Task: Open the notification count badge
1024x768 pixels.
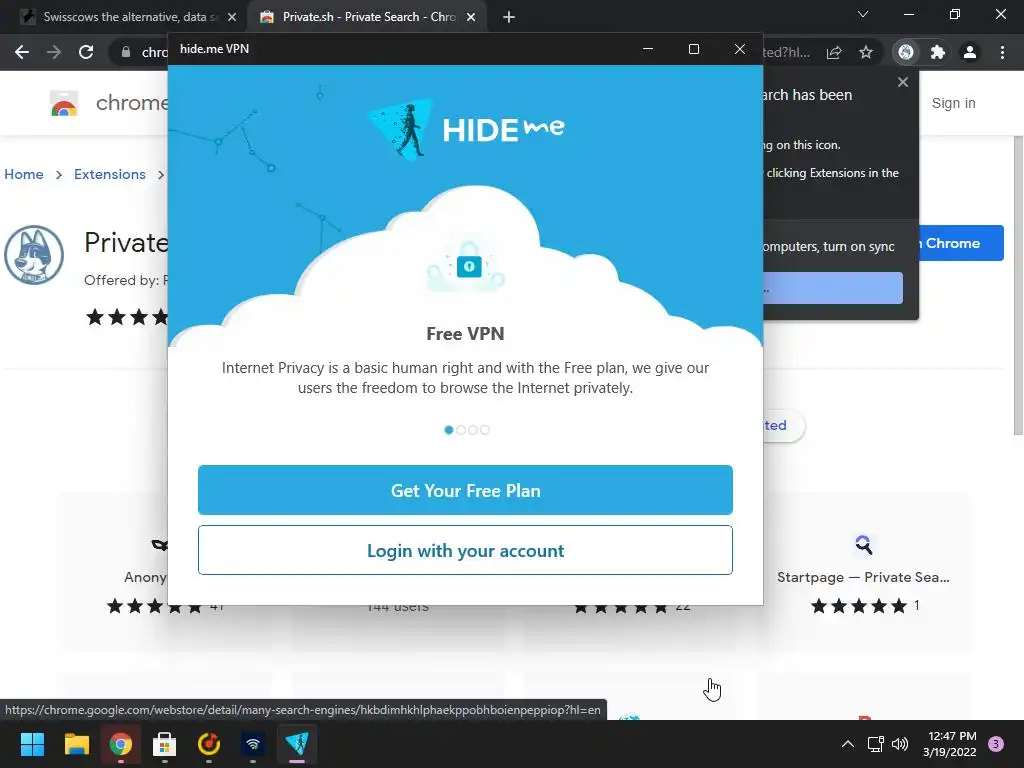Action: tap(996, 744)
